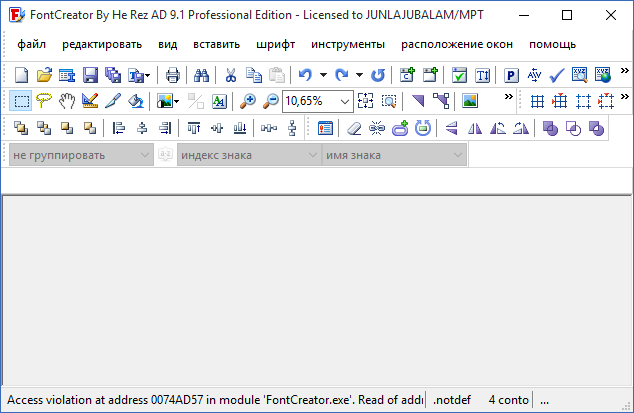Open the 'помощь' menu

tap(552, 44)
